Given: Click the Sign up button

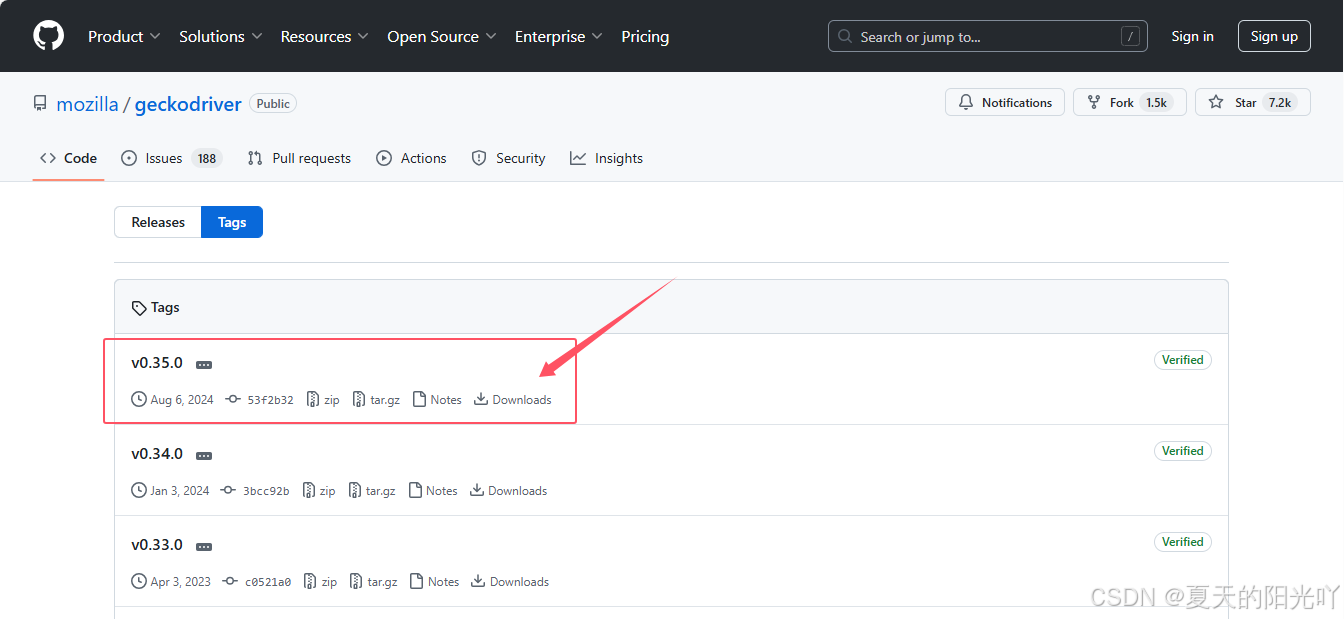Looking at the screenshot, I should coord(1274,36).
